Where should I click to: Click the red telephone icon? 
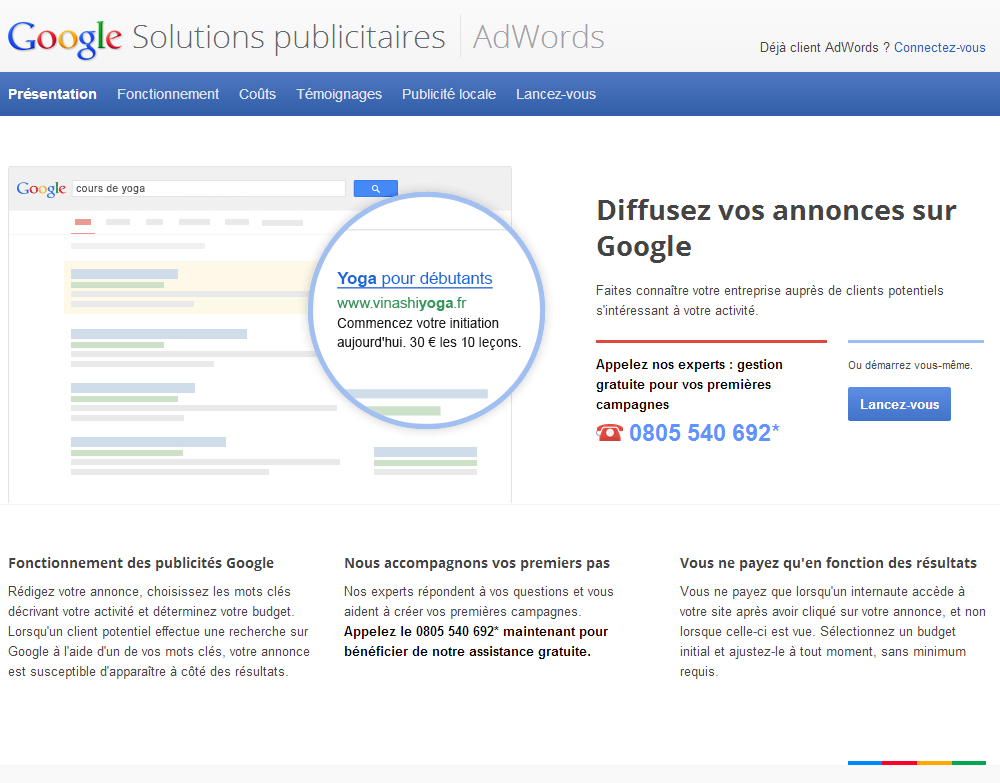[609, 433]
